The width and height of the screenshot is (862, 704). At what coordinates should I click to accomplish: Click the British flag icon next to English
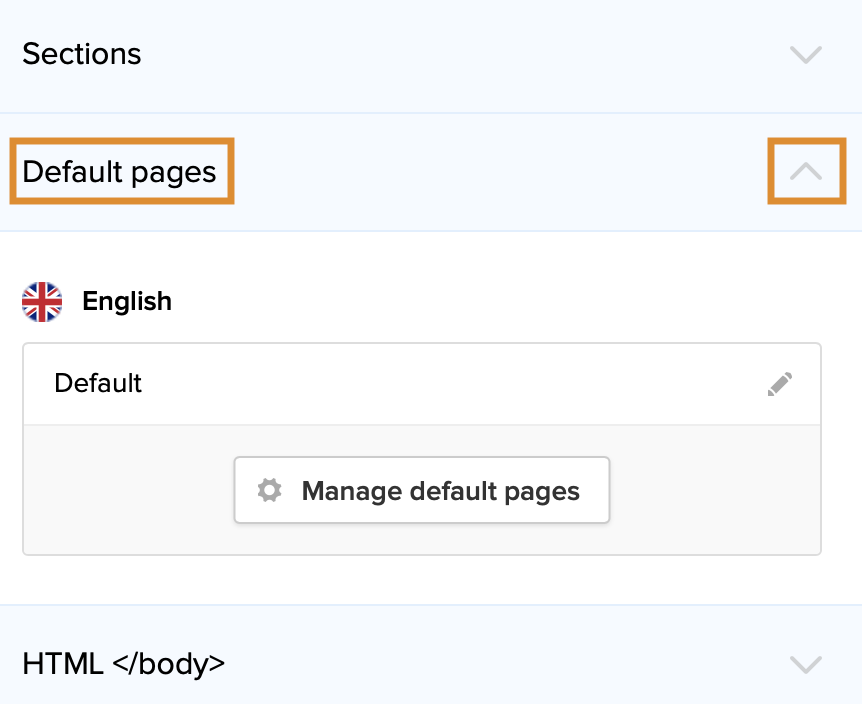41,301
